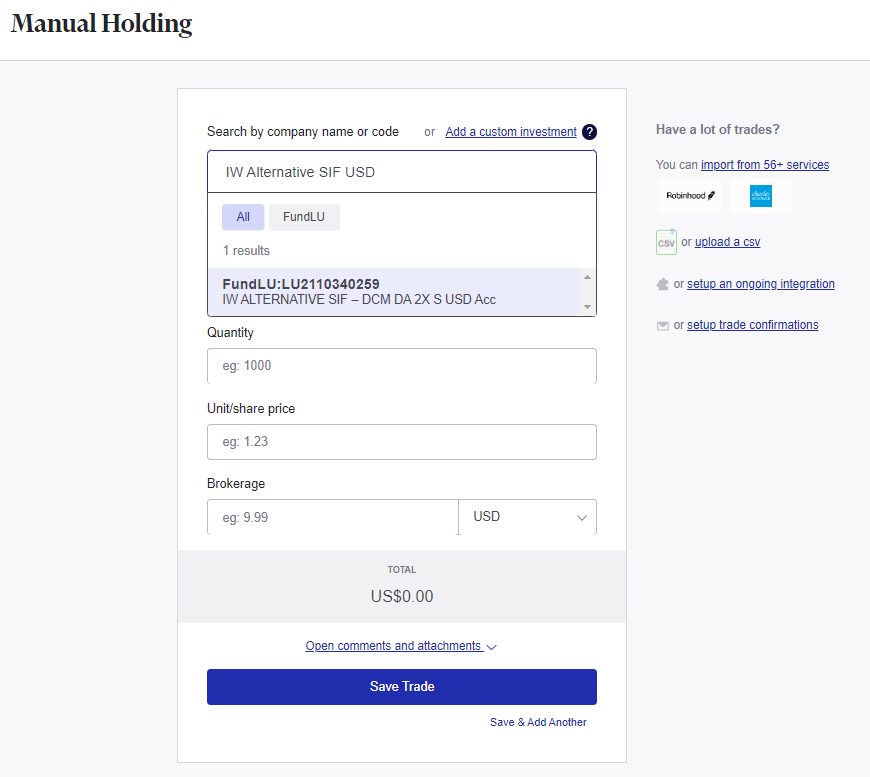Click the help question mark icon

coord(590,132)
